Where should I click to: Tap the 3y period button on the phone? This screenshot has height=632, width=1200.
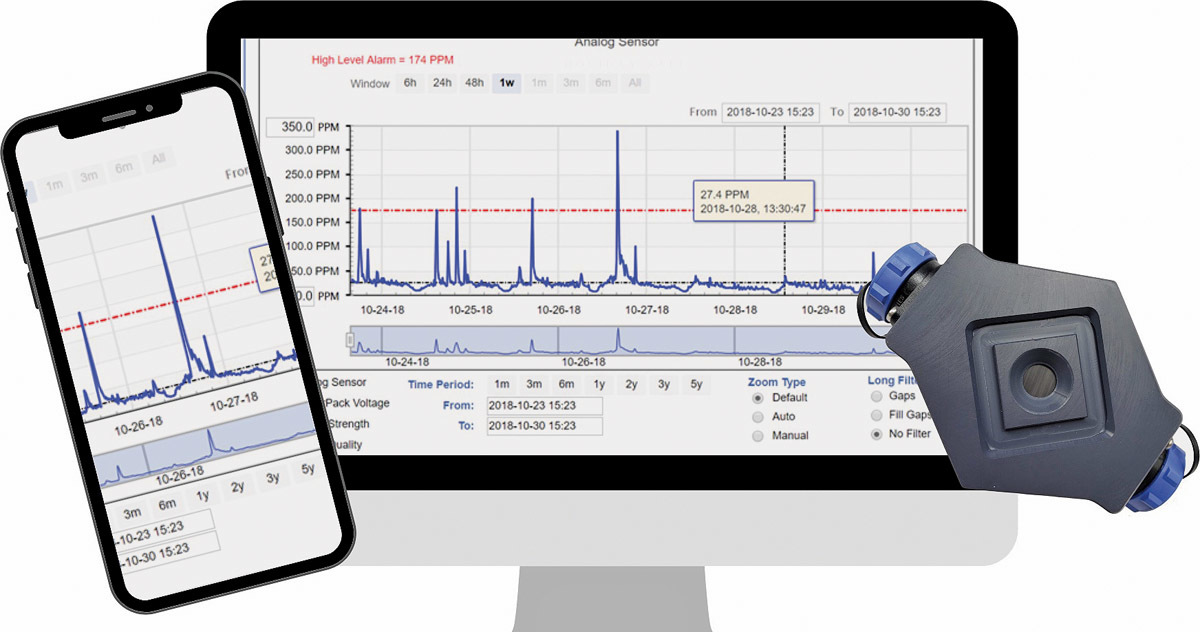[272, 478]
